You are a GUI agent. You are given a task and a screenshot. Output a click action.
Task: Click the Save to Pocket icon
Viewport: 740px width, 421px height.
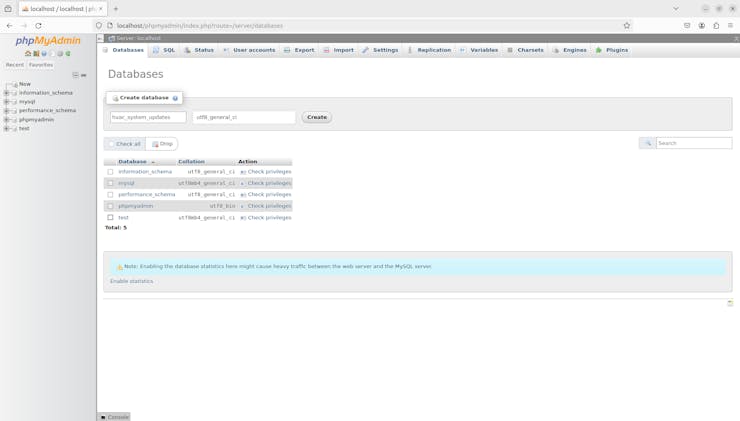(687, 25)
